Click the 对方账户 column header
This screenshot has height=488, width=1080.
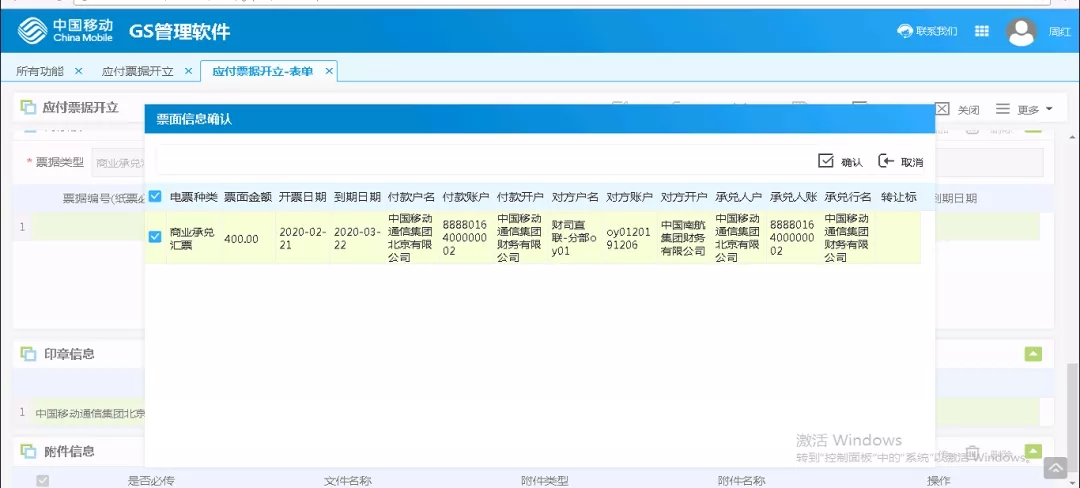click(630, 197)
